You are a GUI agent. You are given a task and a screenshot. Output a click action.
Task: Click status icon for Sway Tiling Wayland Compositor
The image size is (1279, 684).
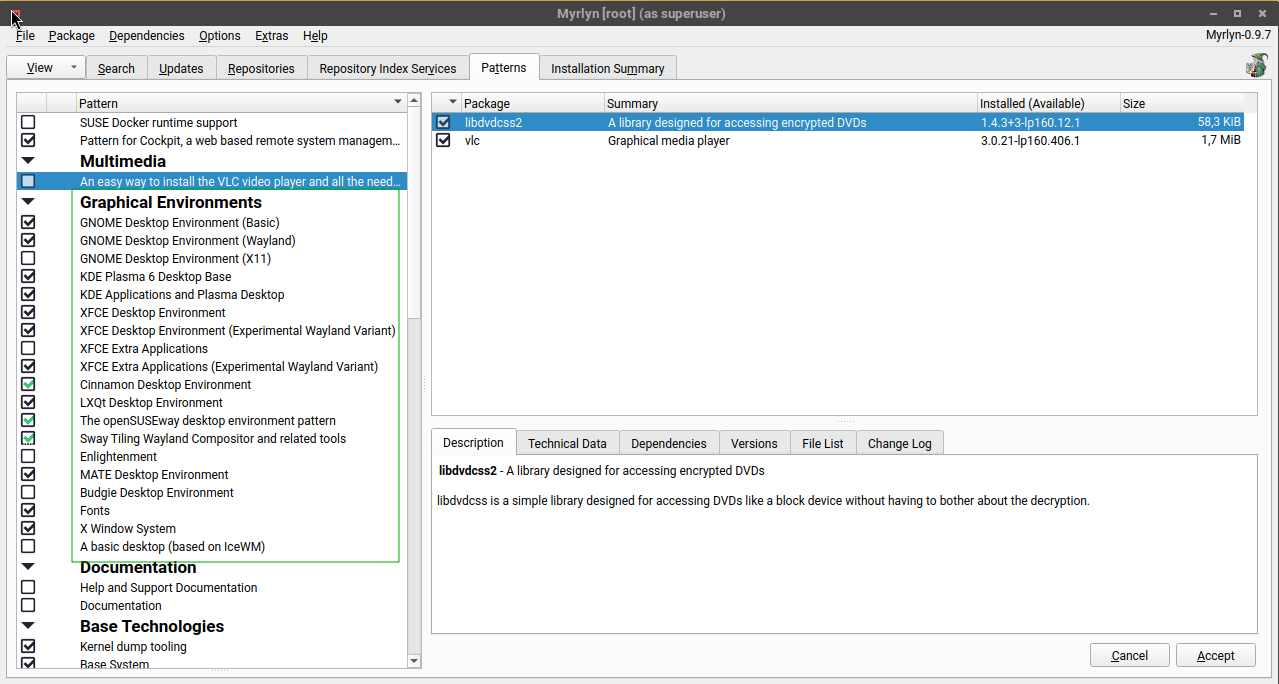28,439
